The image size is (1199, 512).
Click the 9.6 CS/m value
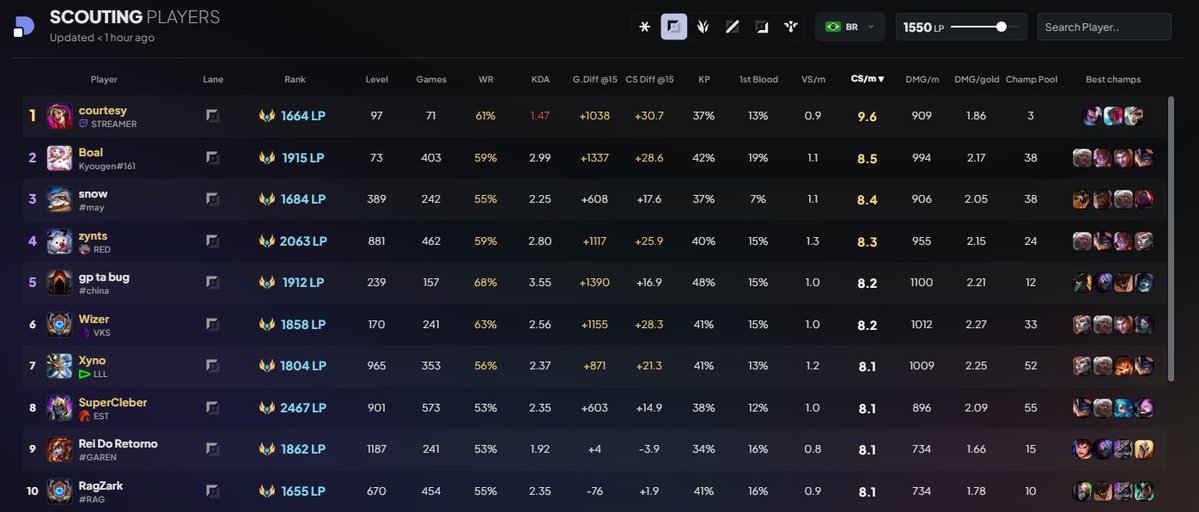point(867,117)
